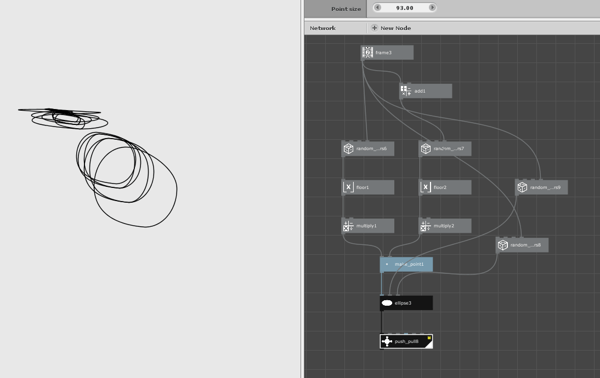Click the Point size parameter label
This screenshot has width=600, height=378.
[346, 9]
